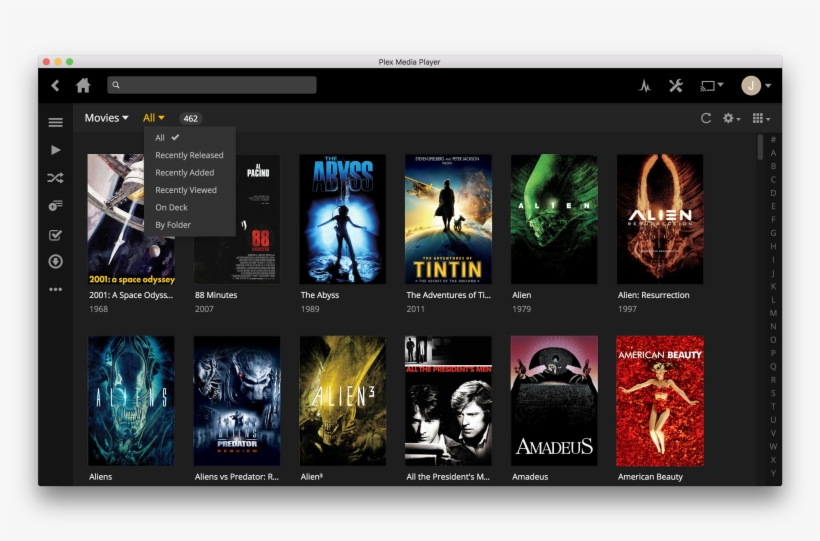Image resolution: width=820 pixels, height=541 pixels.
Task: Click the vertical scrollbar thumb
Action: pyautogui.click(x=760, y=148)
